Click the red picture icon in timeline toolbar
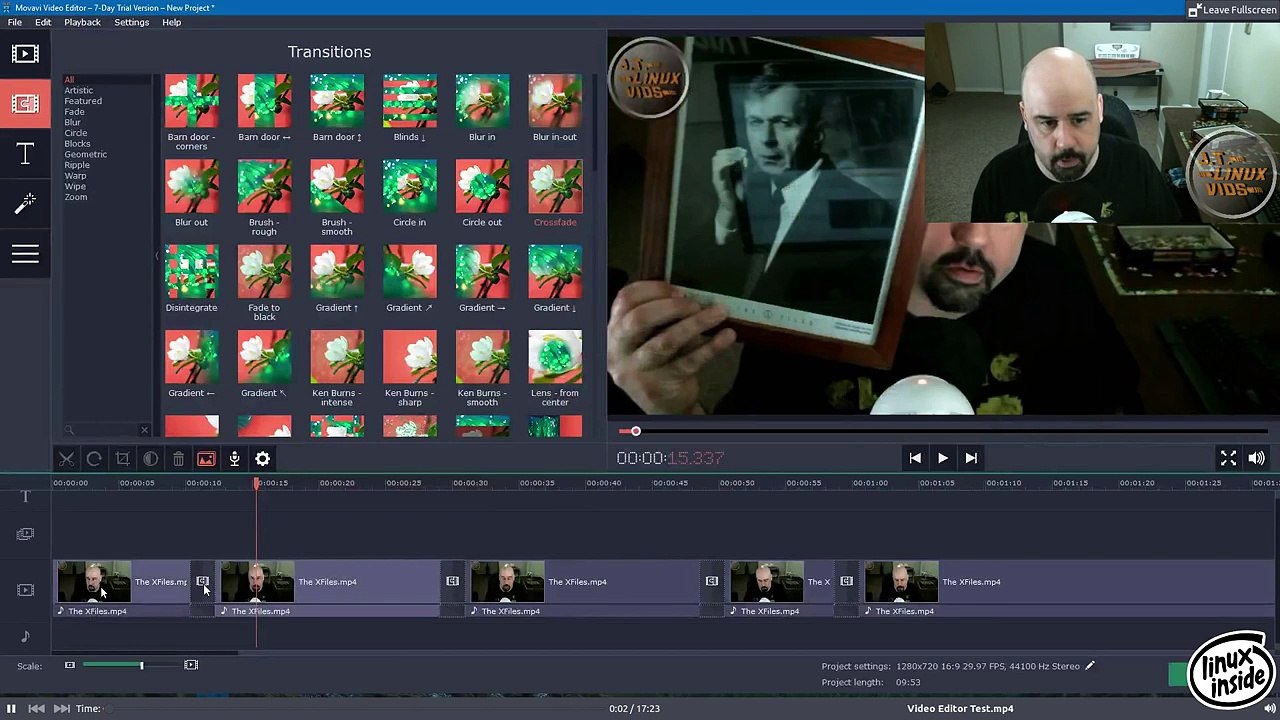 pos(206,459)
